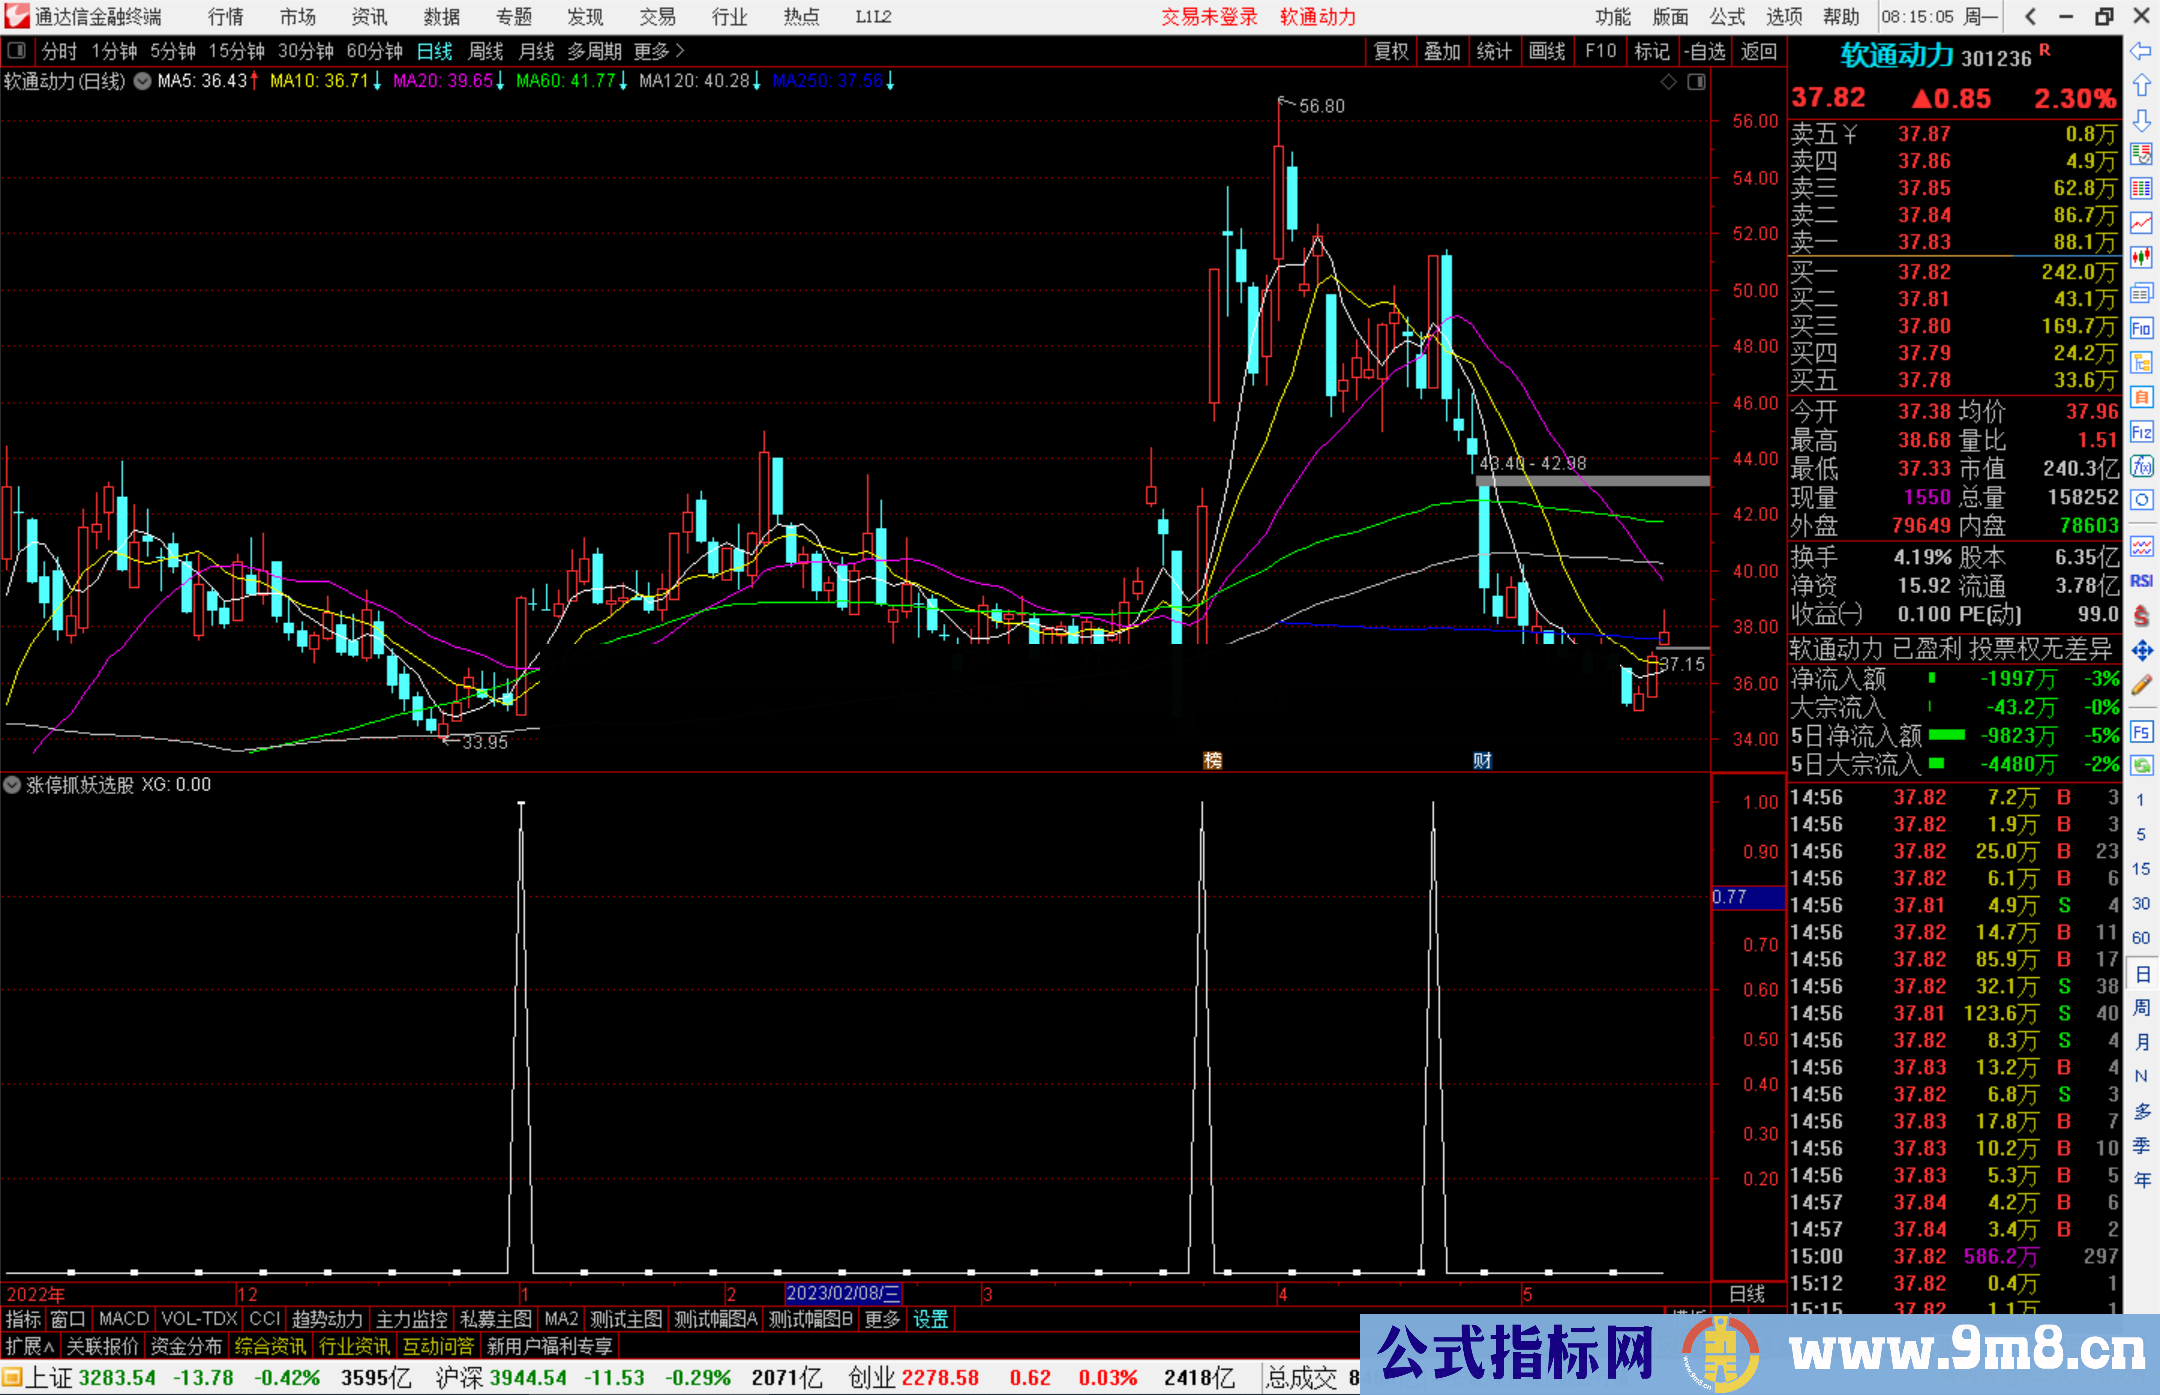Toggle the round button beside 涨停抓妖选股

click(12, 785)
